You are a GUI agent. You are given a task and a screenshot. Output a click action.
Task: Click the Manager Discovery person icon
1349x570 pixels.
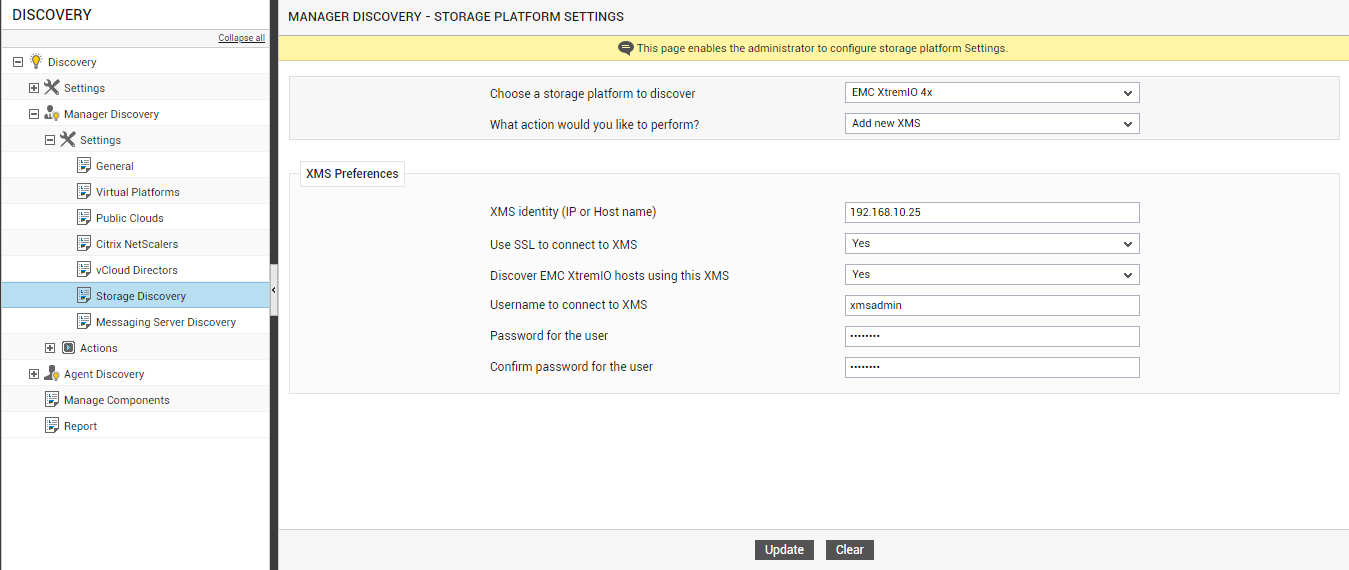[52, 113]
